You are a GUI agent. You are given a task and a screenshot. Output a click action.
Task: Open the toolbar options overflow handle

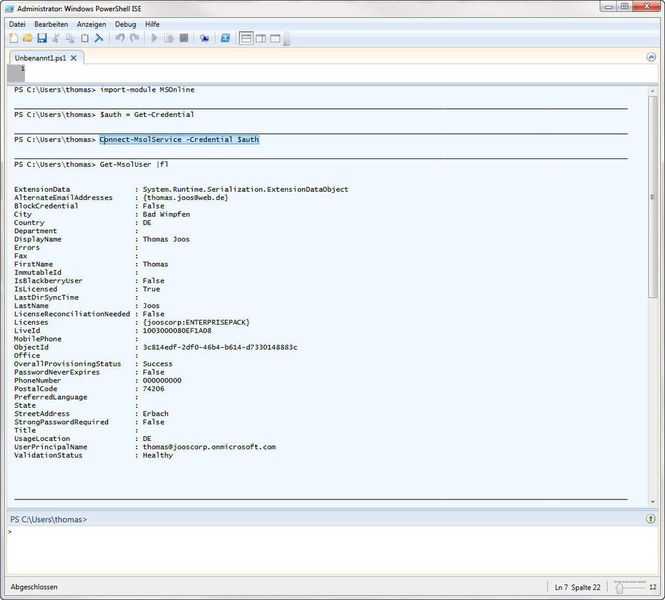[287, 39]
